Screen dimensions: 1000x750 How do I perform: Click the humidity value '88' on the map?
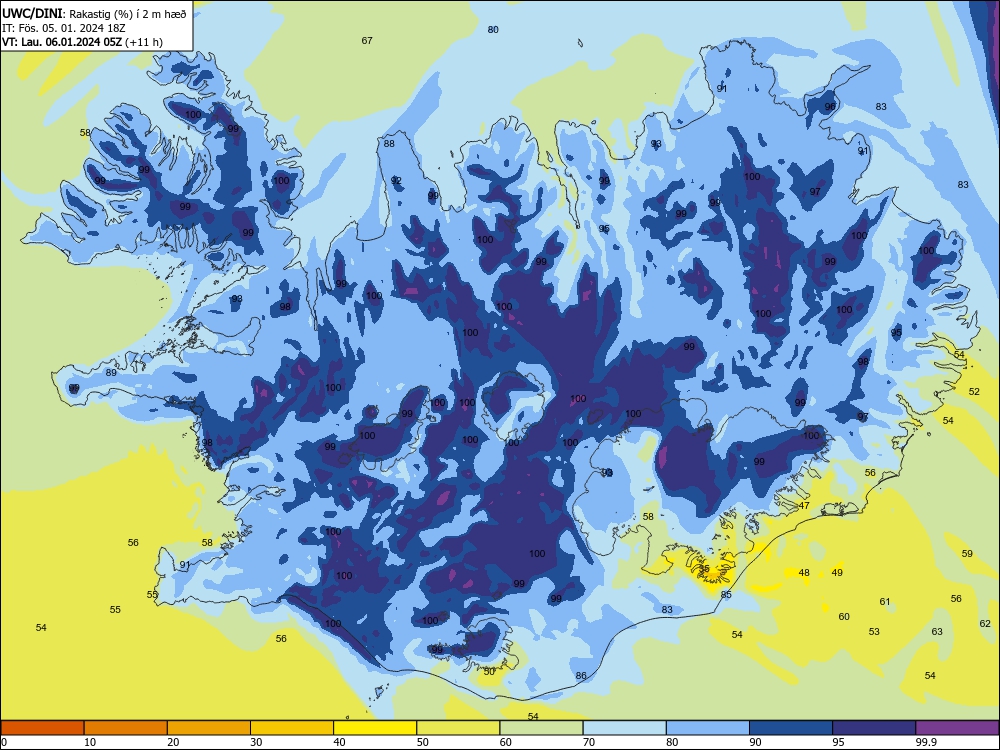(389, 143)
